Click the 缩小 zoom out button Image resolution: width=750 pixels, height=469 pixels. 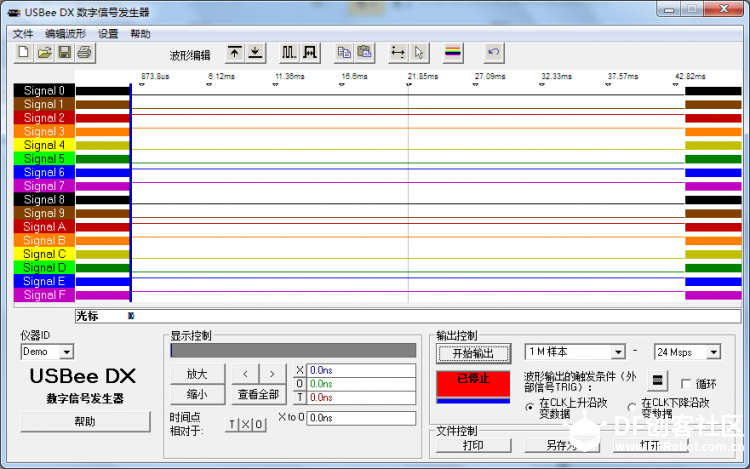tap(197, 394)
